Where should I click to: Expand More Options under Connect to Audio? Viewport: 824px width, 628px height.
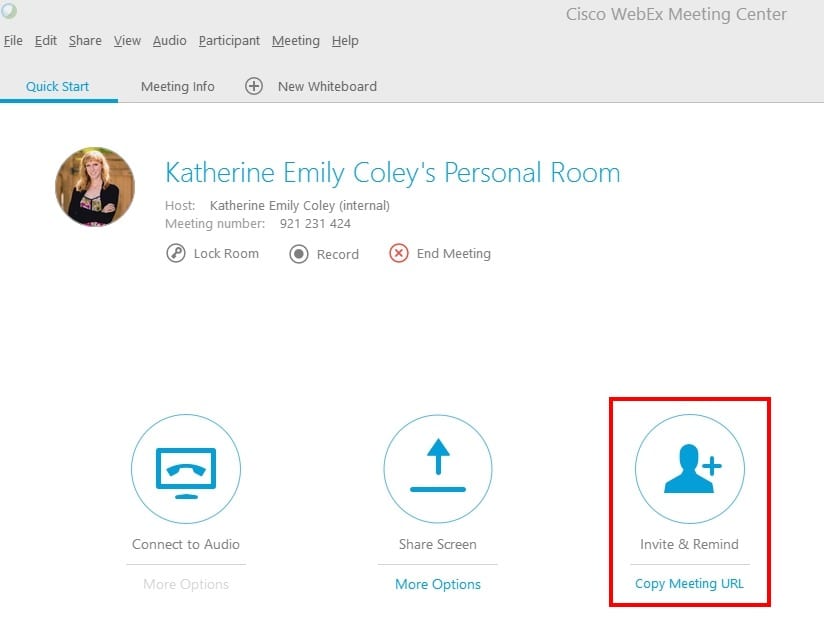coord(185,583)
